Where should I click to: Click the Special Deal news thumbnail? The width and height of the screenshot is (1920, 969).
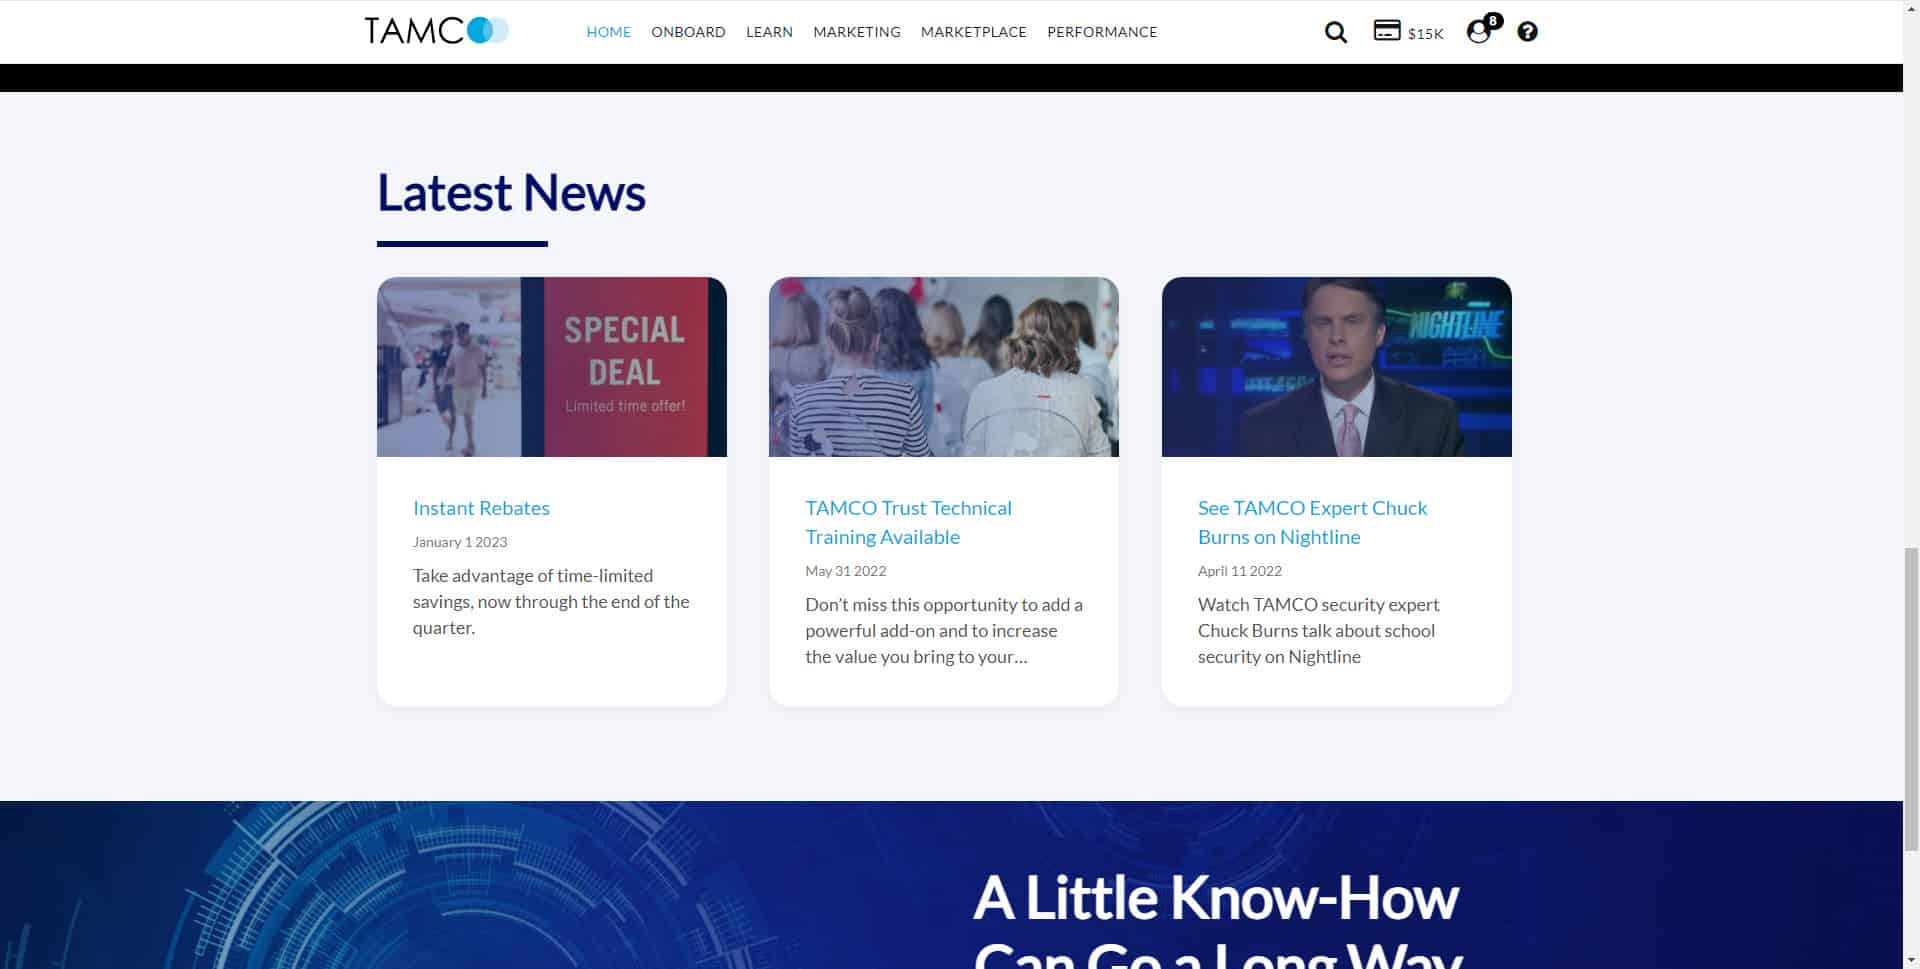(551, 367)
